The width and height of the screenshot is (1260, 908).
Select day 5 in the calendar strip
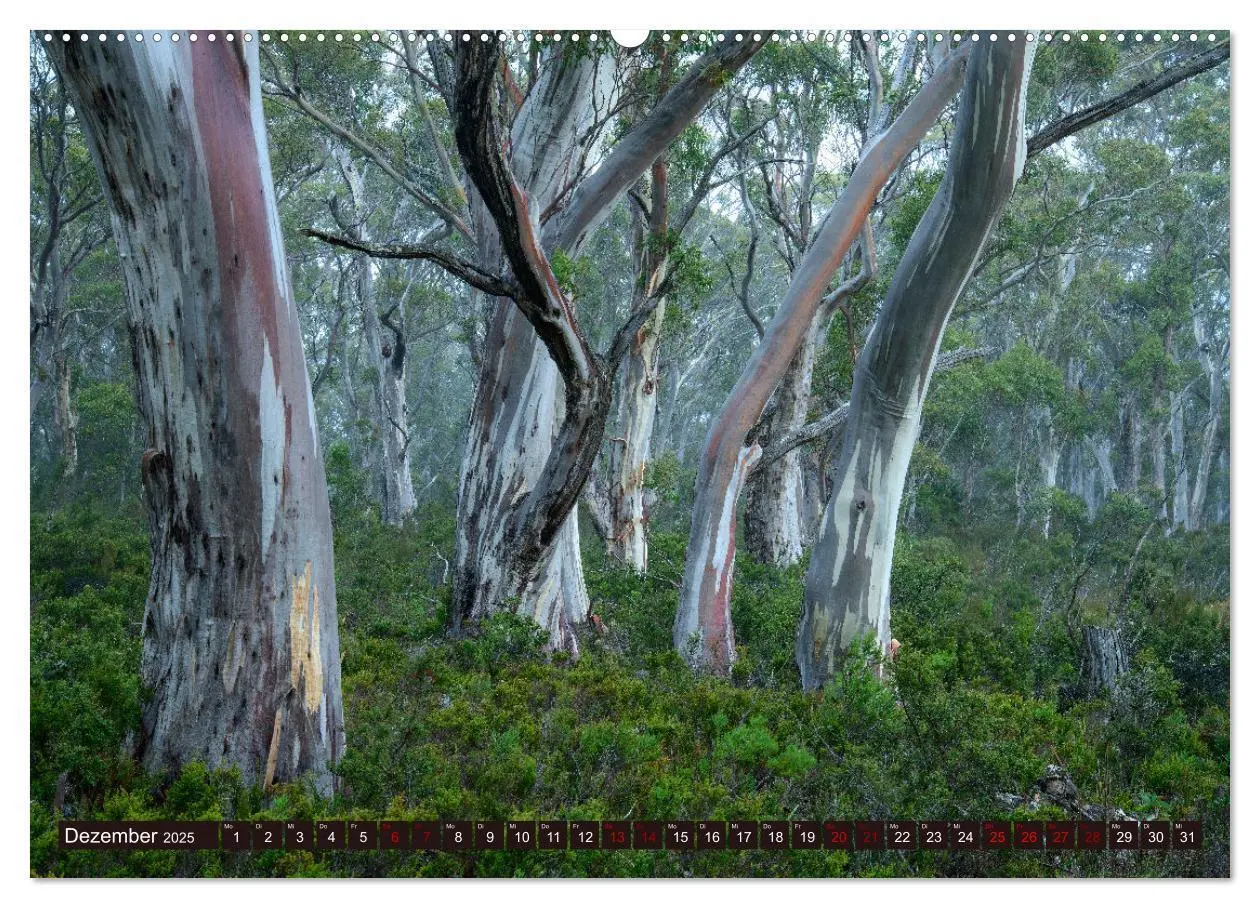[362, 836]
